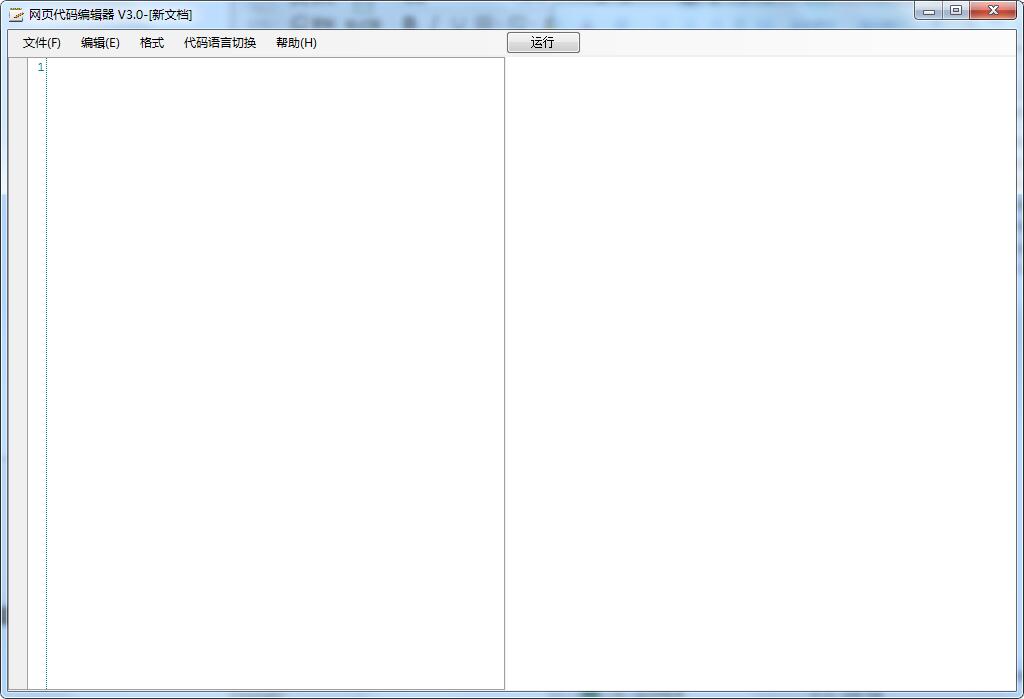Viewport: 1024px width, 699px height.
Task: Click line number 1 in gutter
Action: [x=40, y=67]
